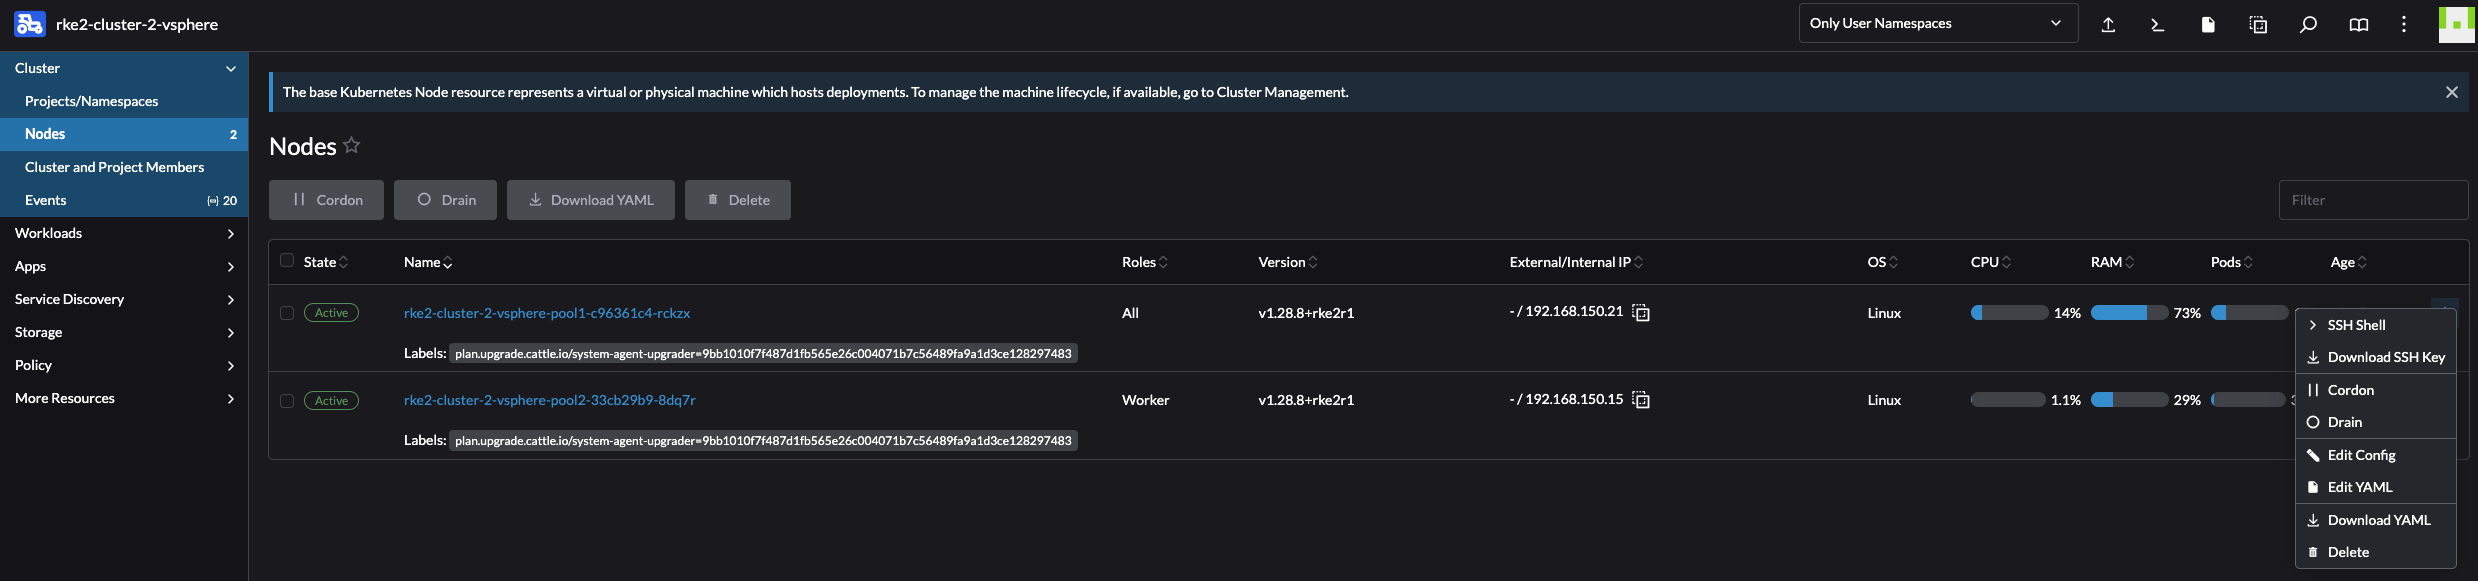2478x581 pixels.
Task: Click Download YAML toolbar button
Action: (591, 200)
